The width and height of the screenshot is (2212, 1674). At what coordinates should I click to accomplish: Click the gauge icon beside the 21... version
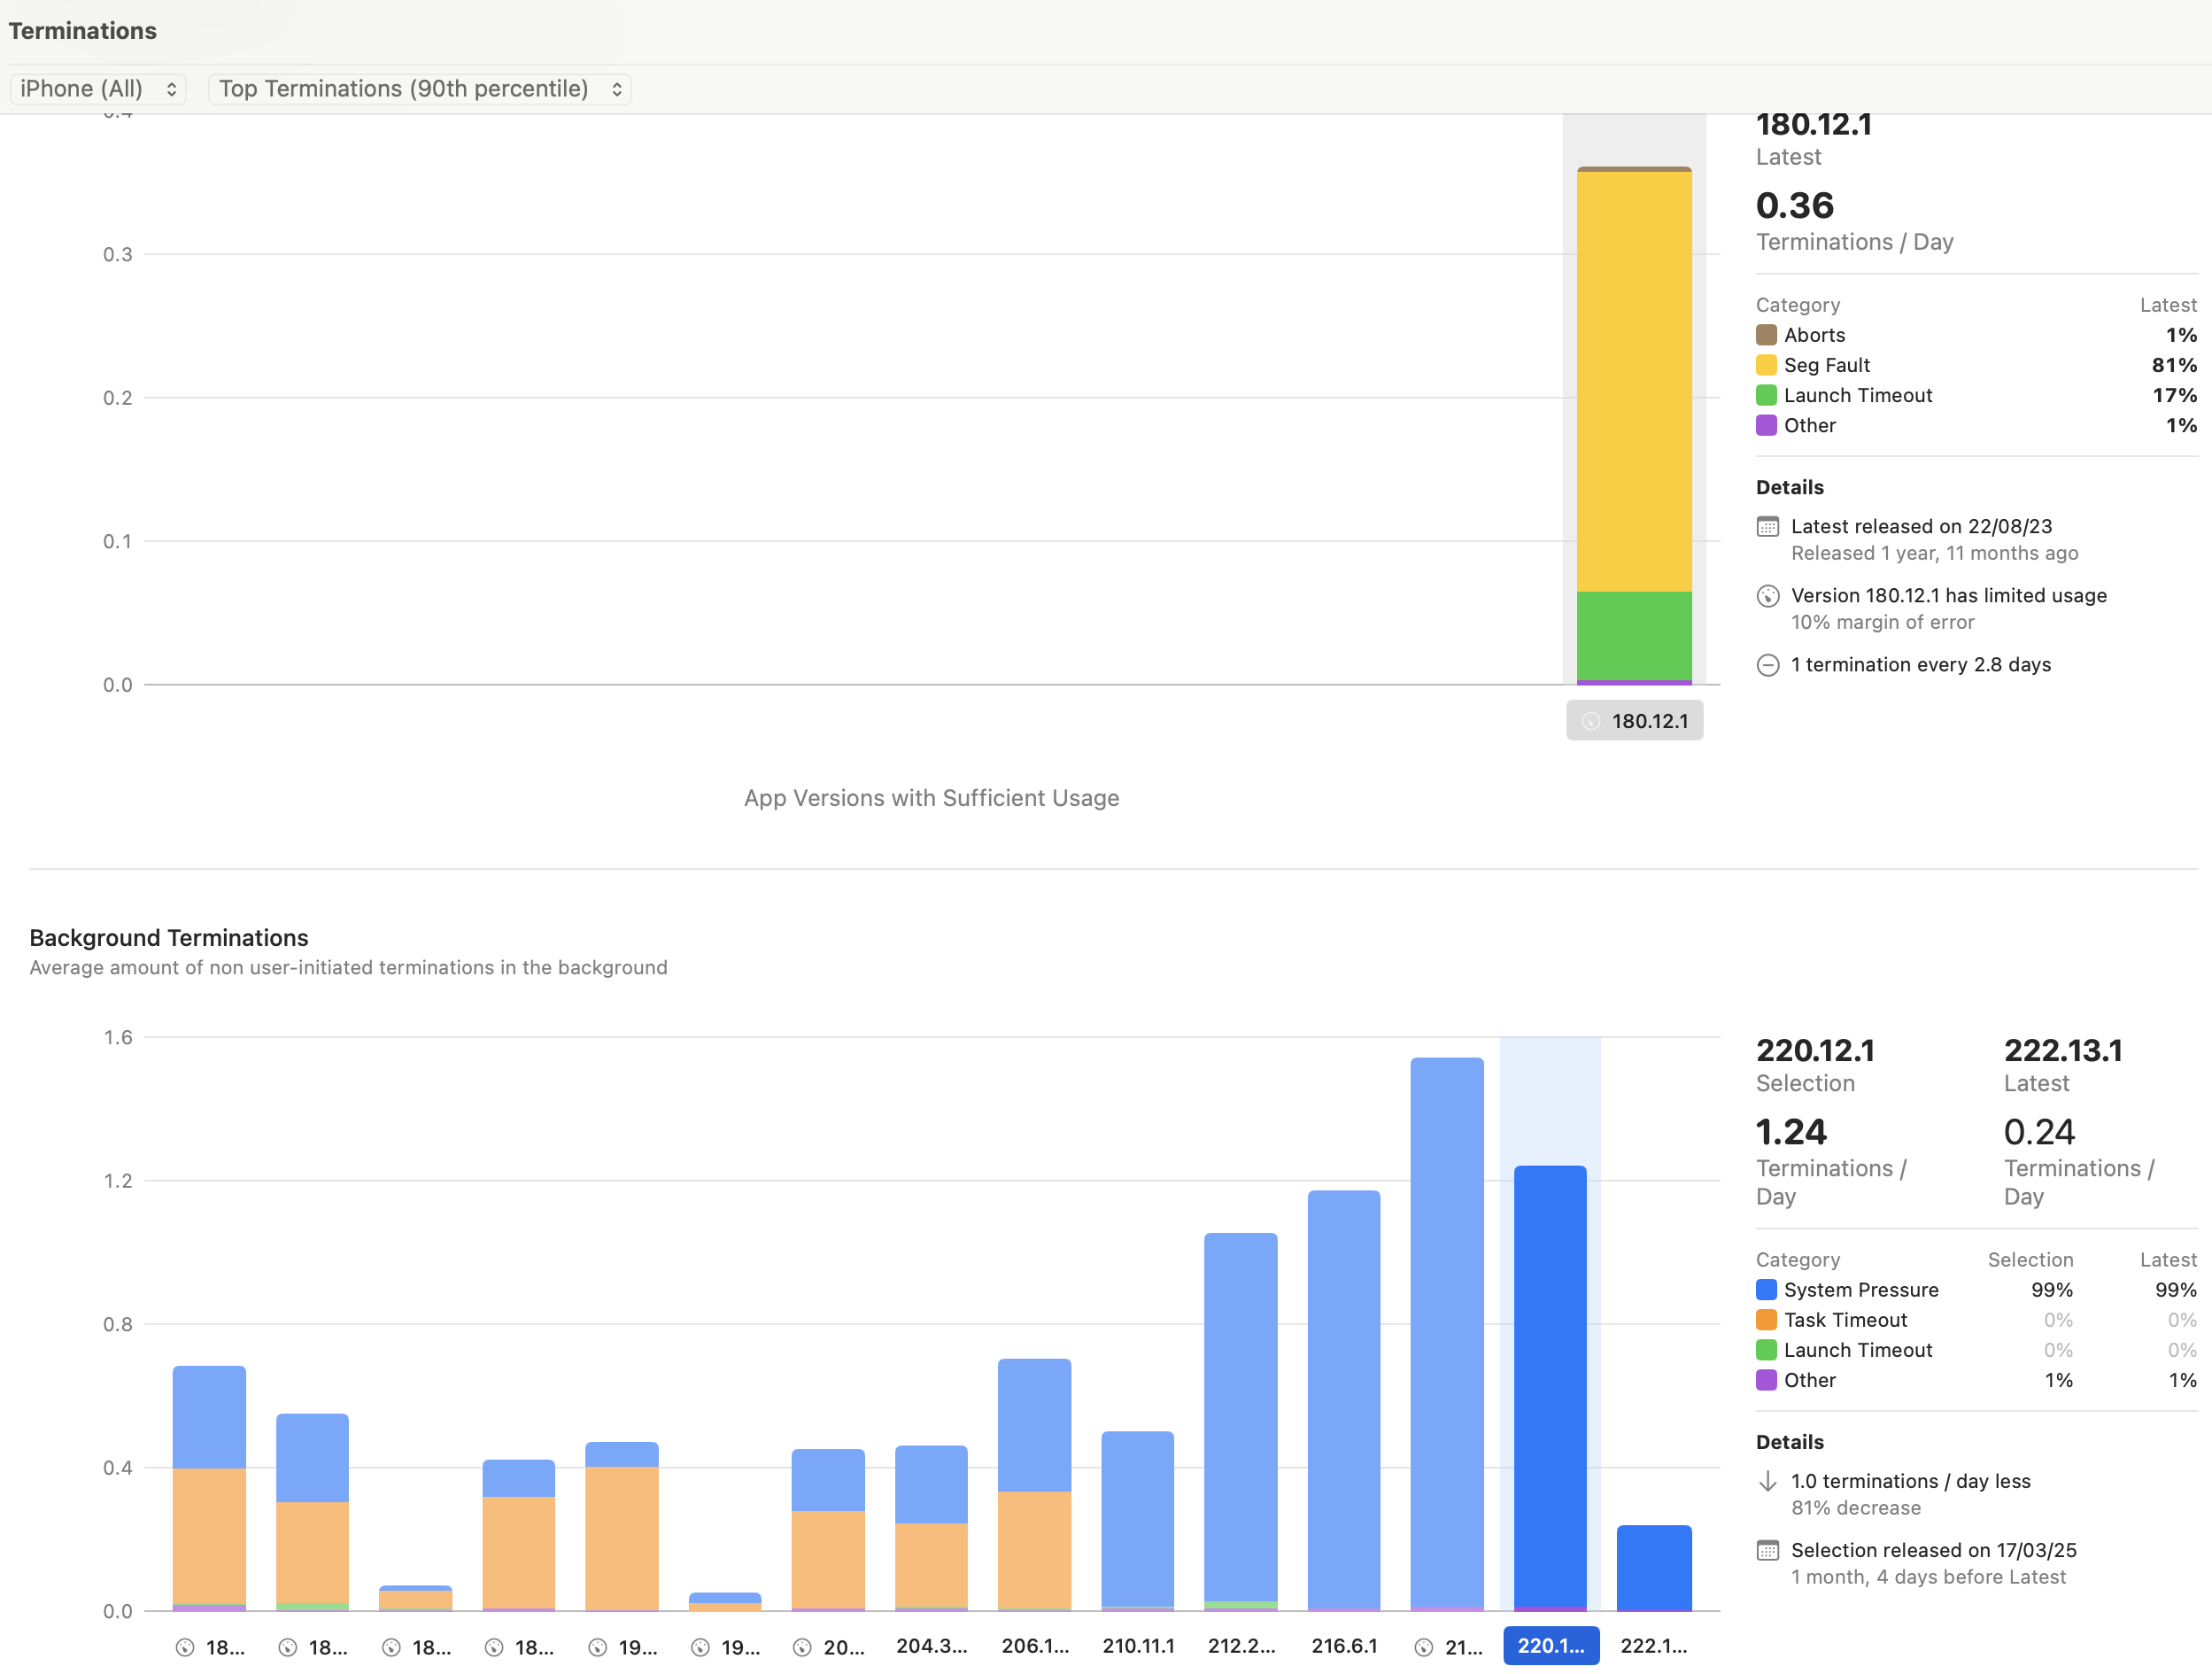[1424, 1647]
